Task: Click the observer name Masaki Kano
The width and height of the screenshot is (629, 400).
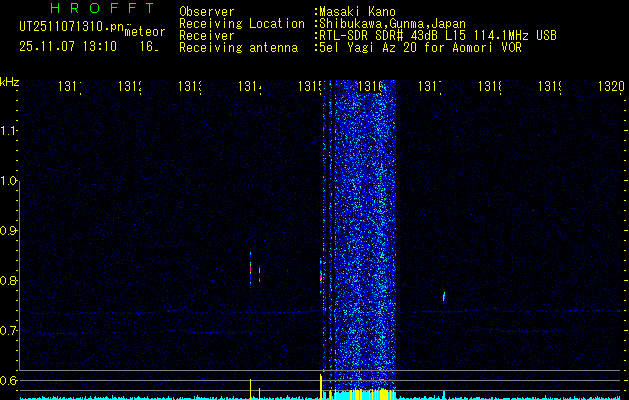Action: [x=357, y=12]
